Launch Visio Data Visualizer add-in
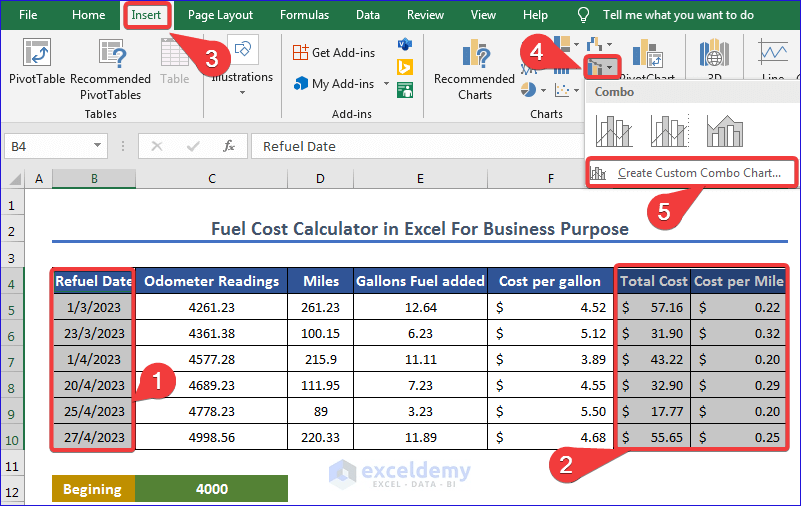The width and height of the screenshot is (801, 506). point(405,44)
